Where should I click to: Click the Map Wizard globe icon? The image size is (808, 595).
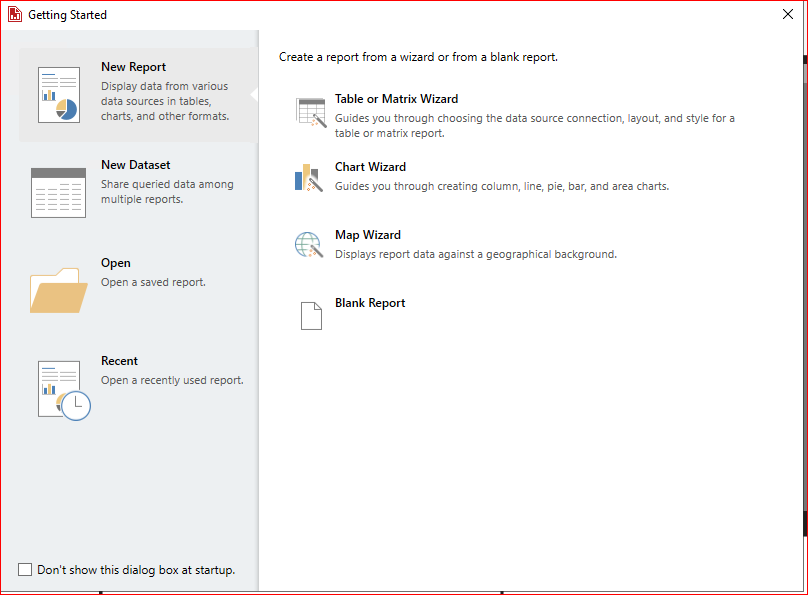click(x=309, y=245)
